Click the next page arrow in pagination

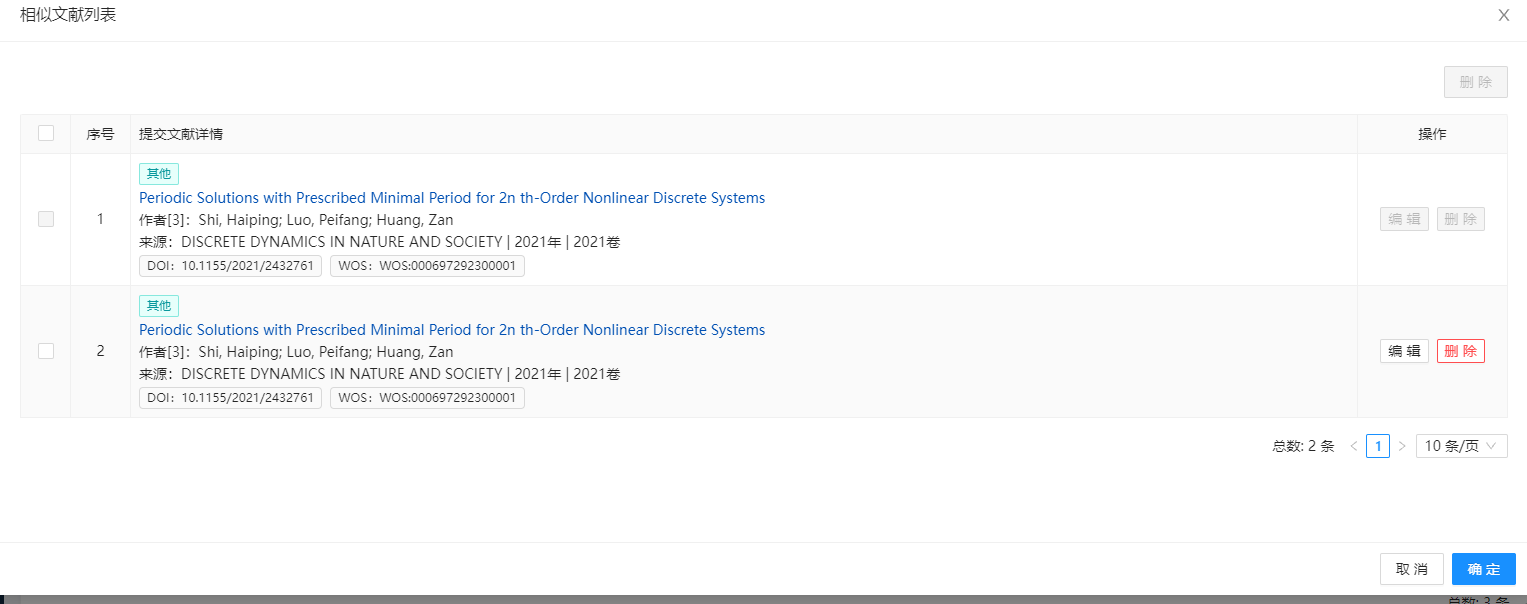tap(1401, 446)
